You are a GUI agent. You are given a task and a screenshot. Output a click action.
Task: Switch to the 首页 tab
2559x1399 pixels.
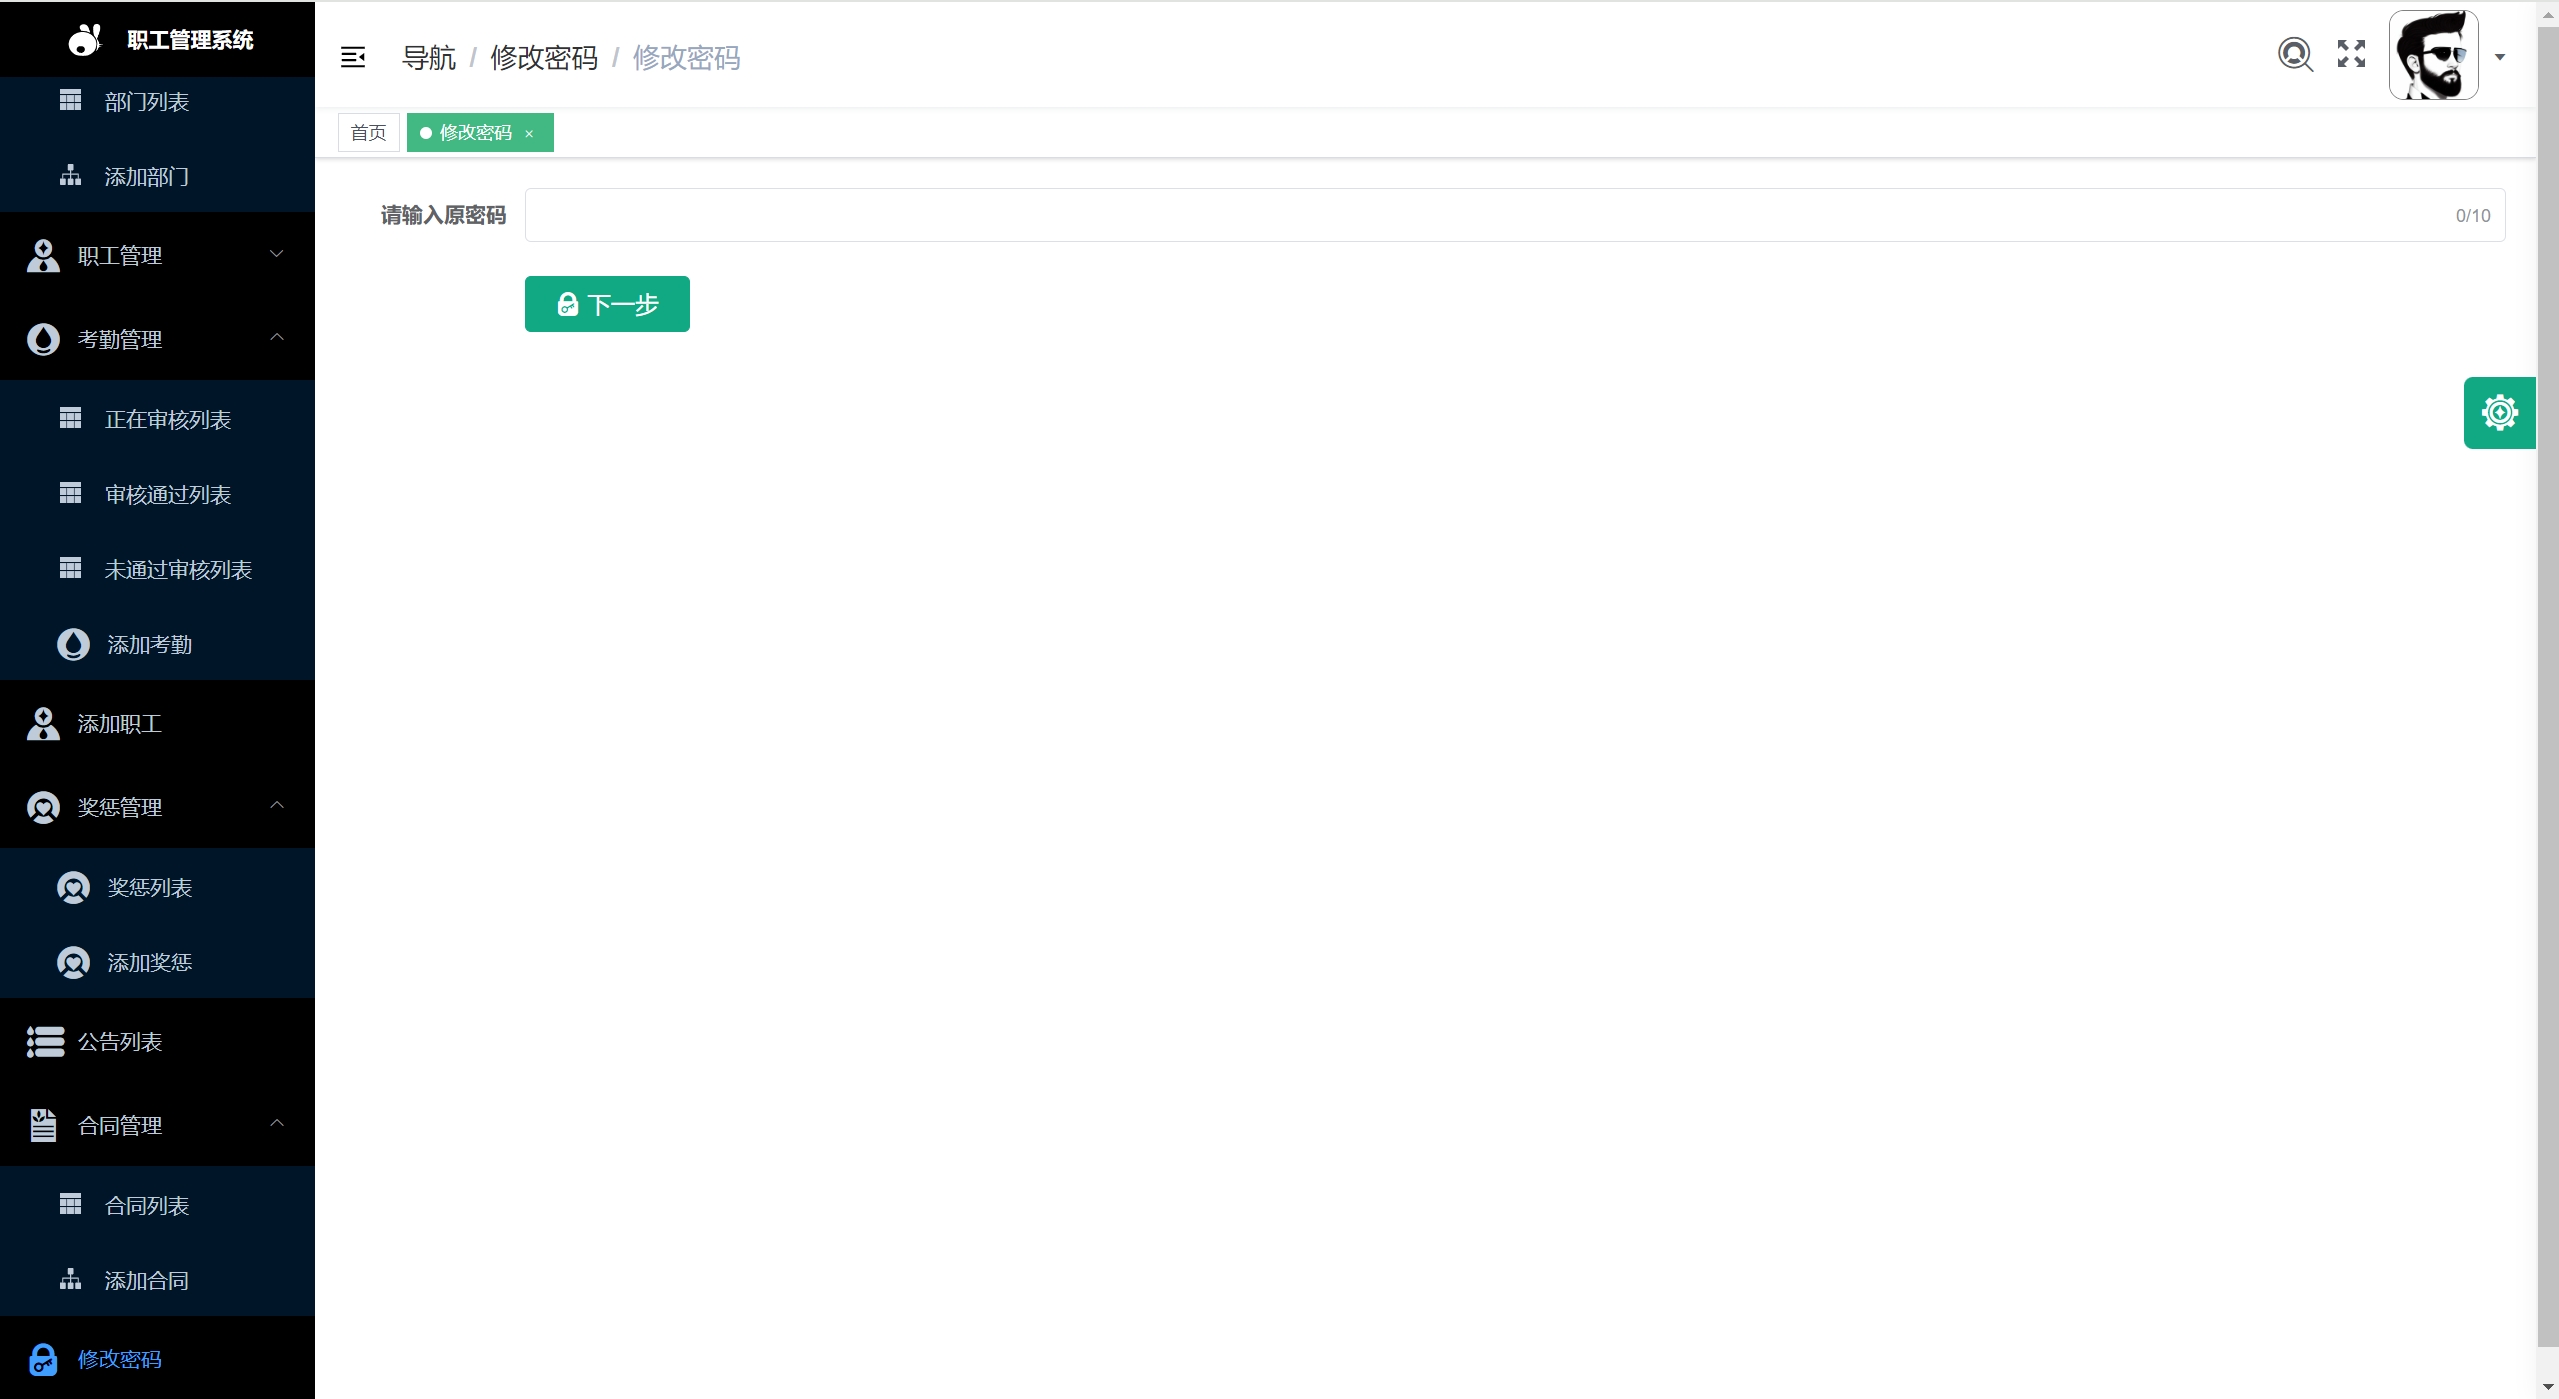[x=368, y=133]
